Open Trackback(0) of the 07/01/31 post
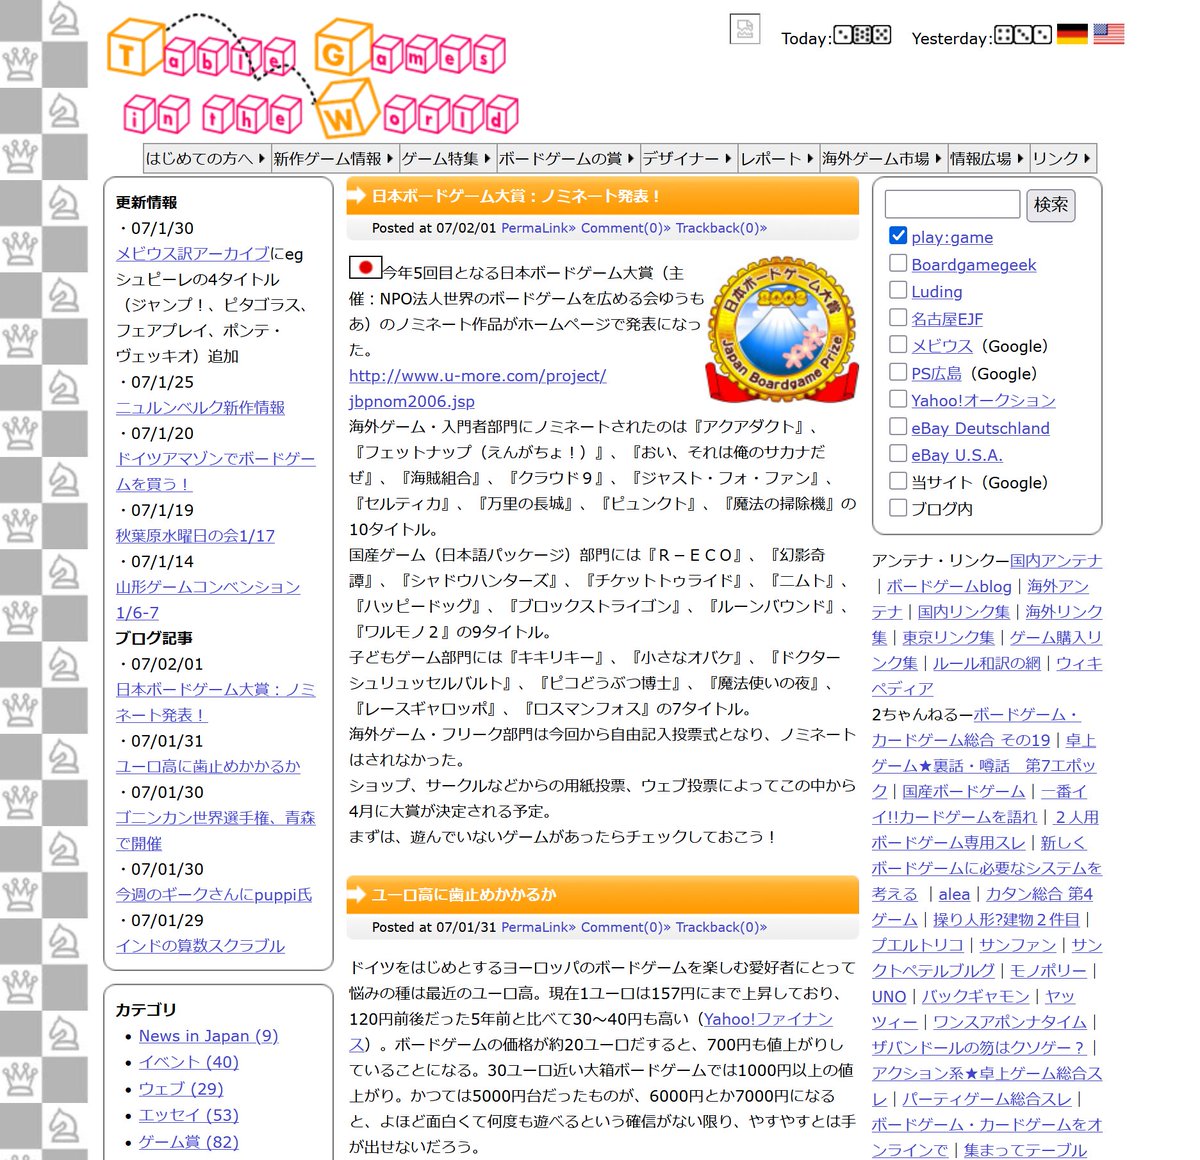 [721, 927]
